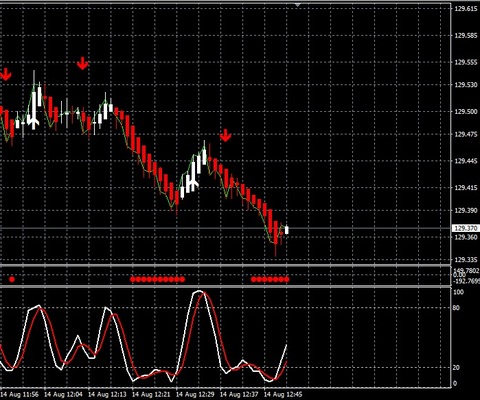Click the indicator value 149.7802
Screen dimensions: 480x400
tap(467, 270)
